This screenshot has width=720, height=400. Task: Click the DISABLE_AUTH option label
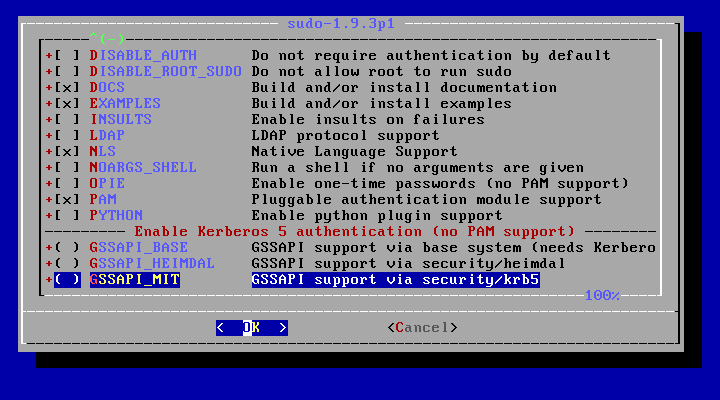[x=143, y=56]
